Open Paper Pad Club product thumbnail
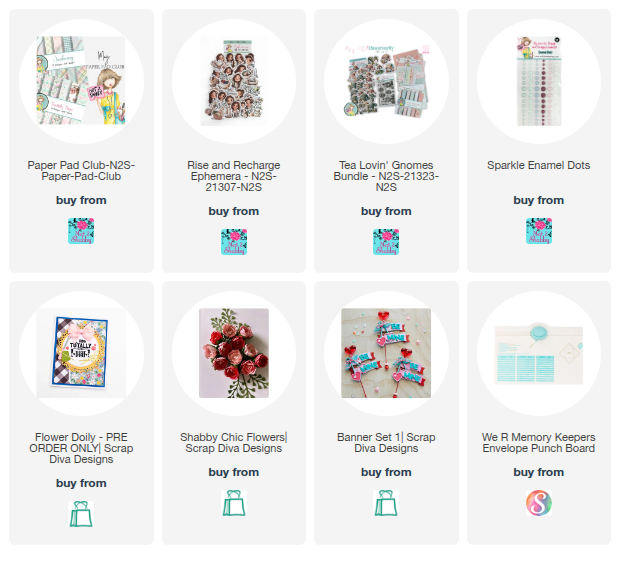 click(81, 81)
